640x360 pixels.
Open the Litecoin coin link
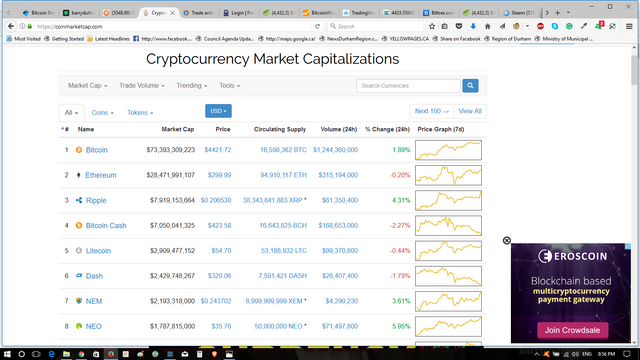(x=98, y=251)
